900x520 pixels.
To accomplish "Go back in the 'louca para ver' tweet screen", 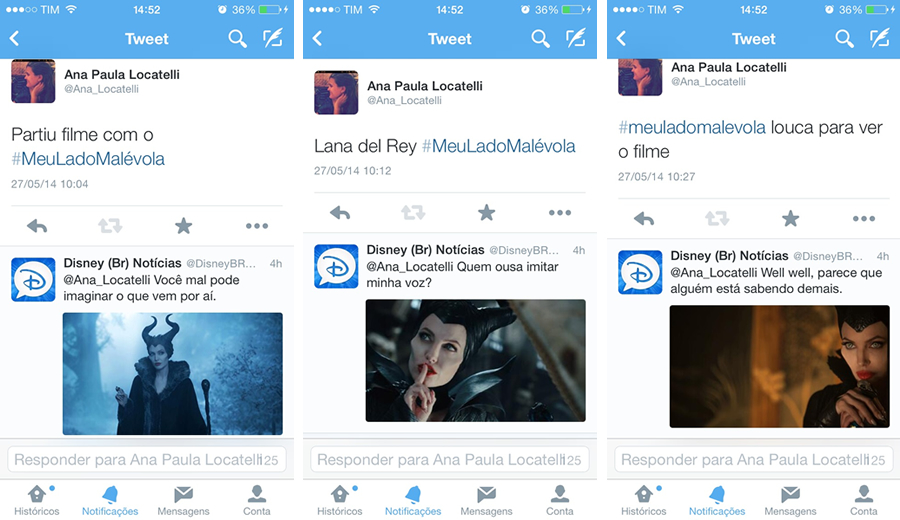I will (621, 38).
